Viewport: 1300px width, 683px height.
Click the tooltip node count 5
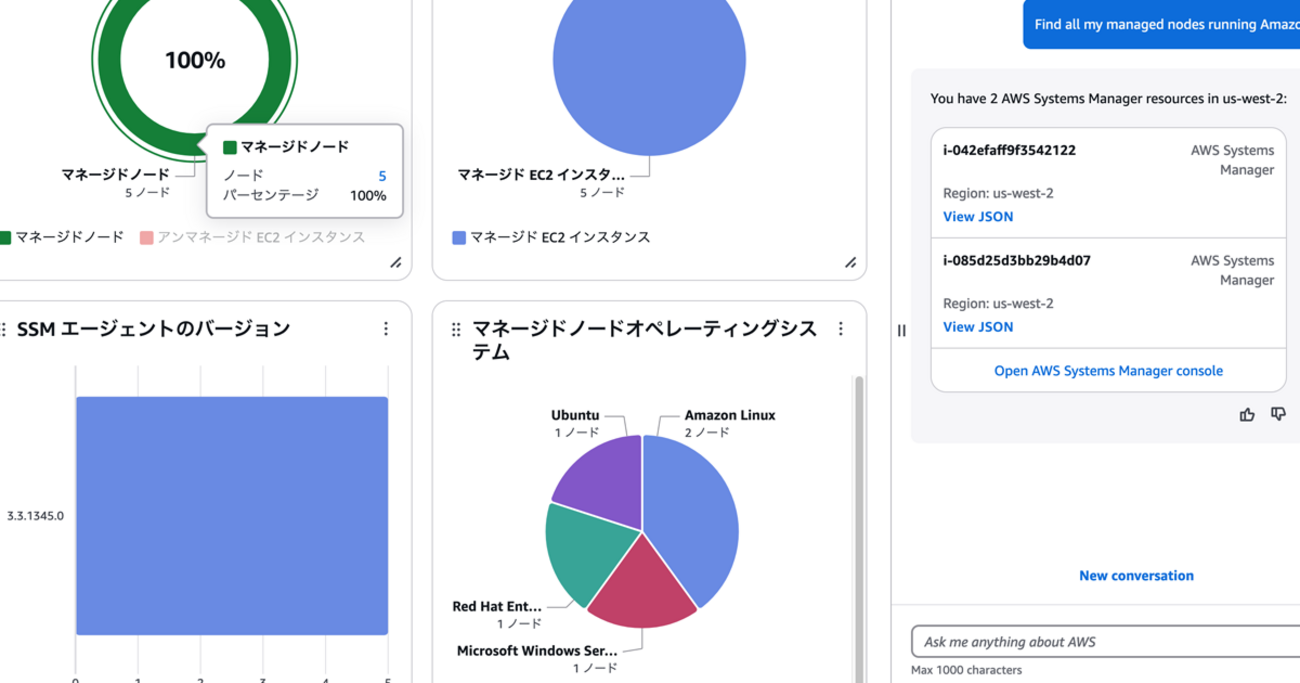tap(382, 176)
